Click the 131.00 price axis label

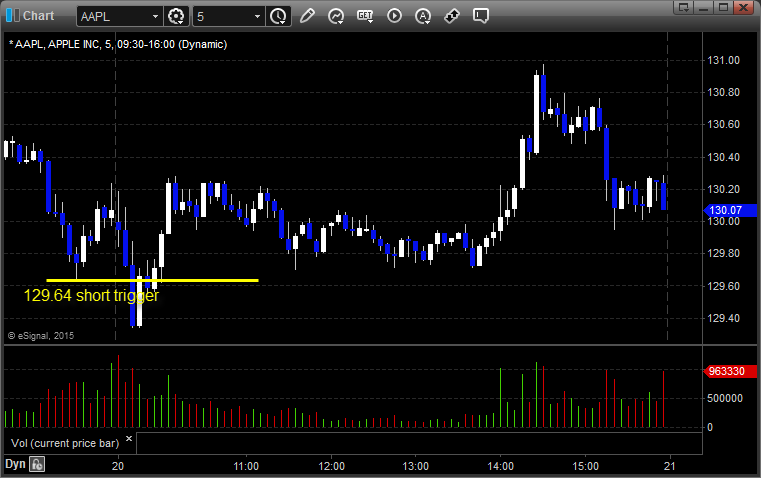click(724, 60)
